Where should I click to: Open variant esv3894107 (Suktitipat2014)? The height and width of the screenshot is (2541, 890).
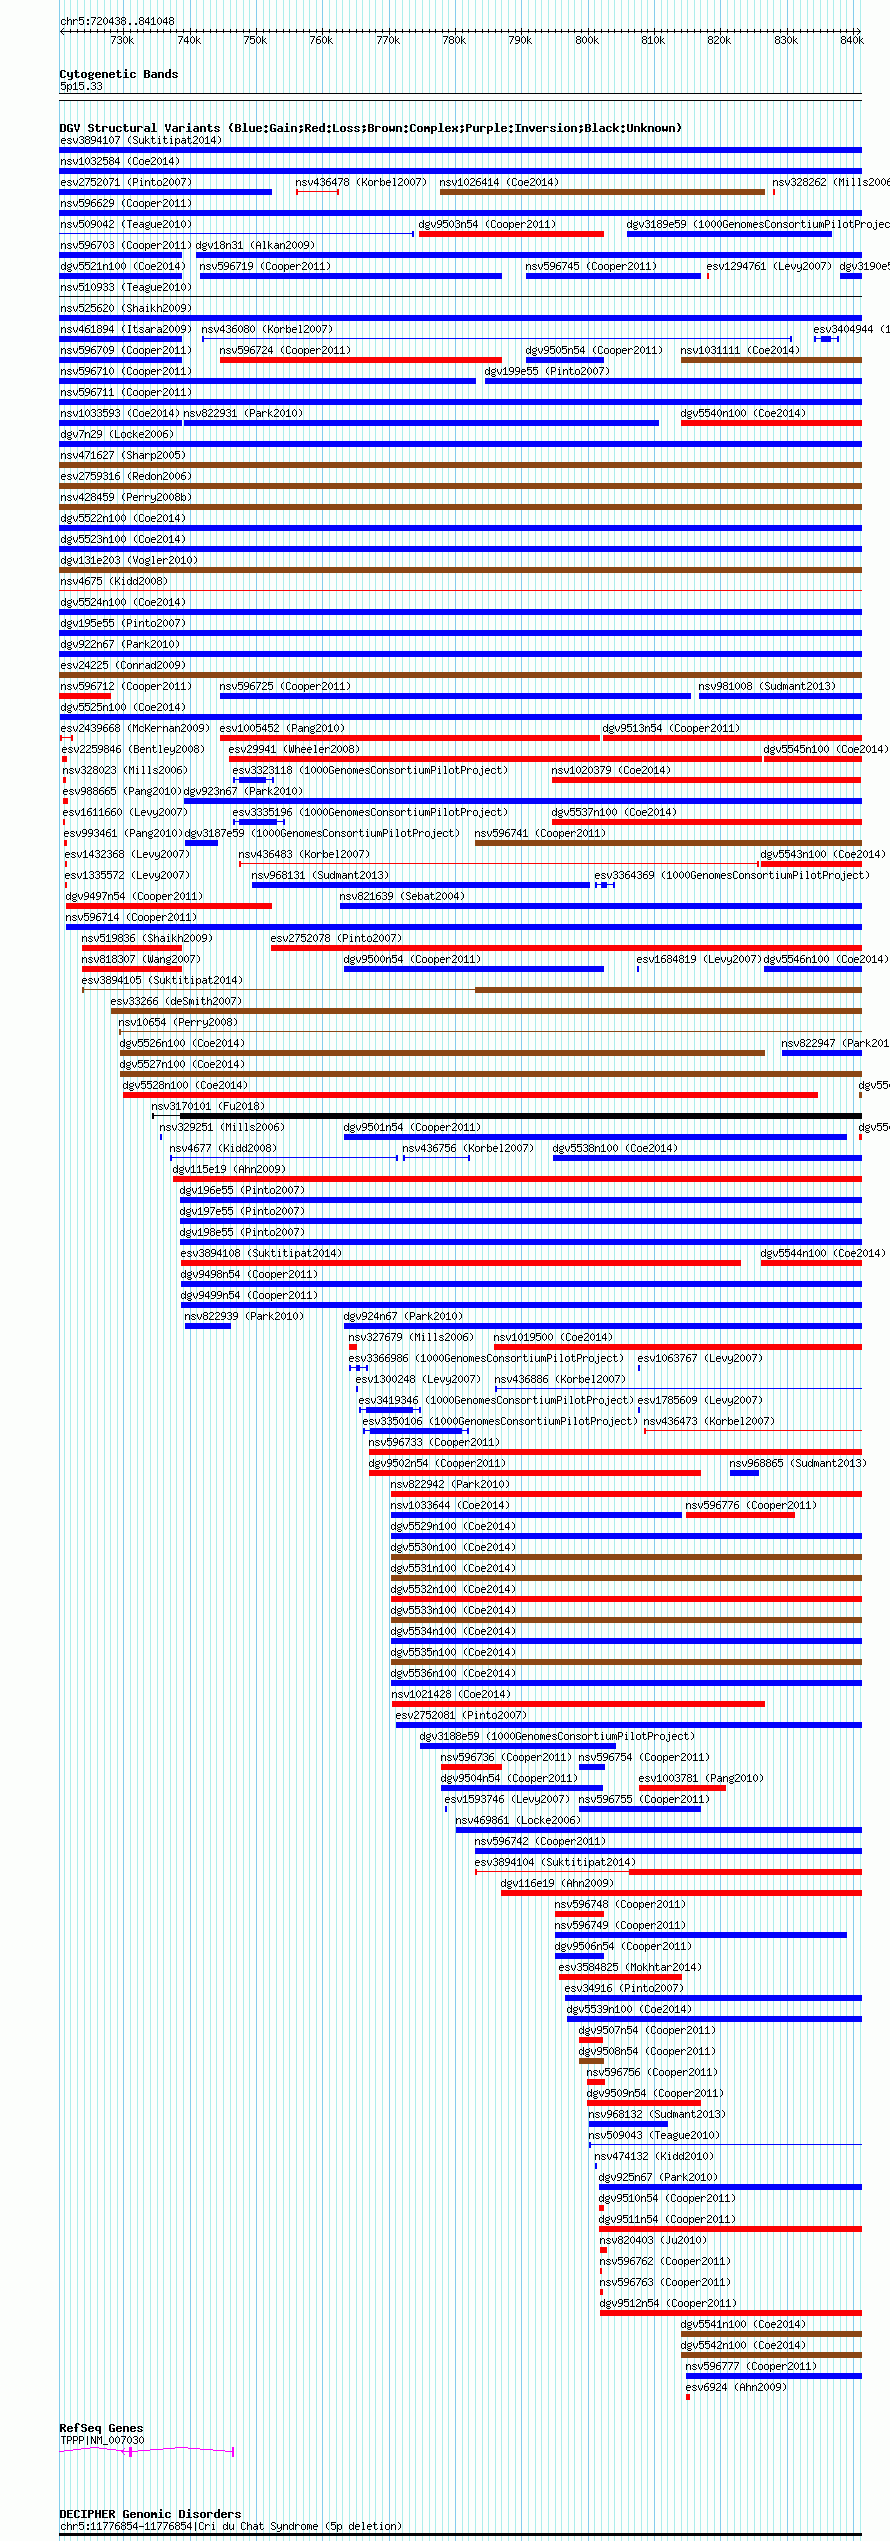click(141, 140)
